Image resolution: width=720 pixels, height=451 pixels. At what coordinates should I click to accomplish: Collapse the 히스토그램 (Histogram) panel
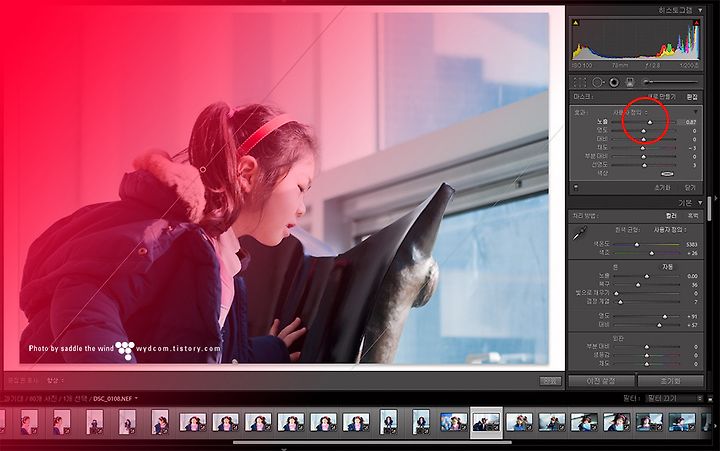point(700,10)
